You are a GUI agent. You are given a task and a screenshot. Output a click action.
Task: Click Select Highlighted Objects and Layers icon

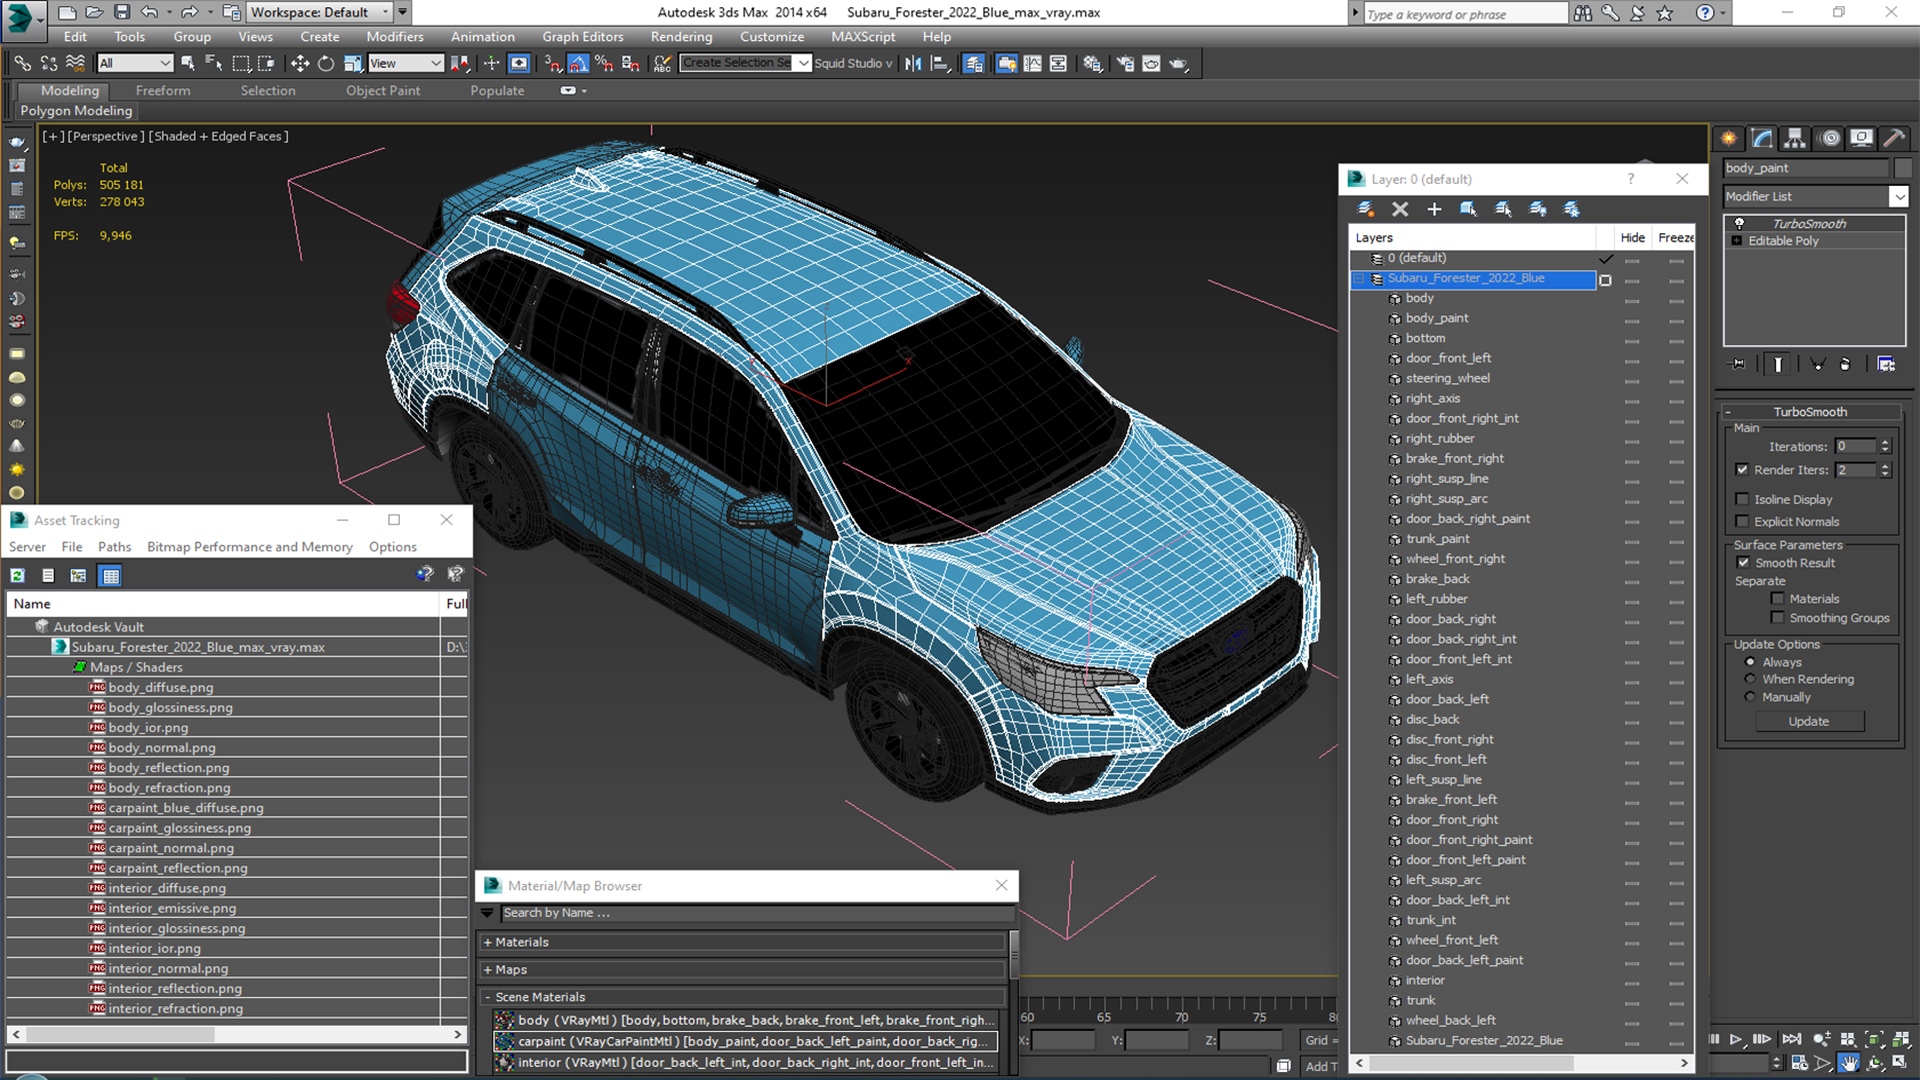pos(1468,209)
